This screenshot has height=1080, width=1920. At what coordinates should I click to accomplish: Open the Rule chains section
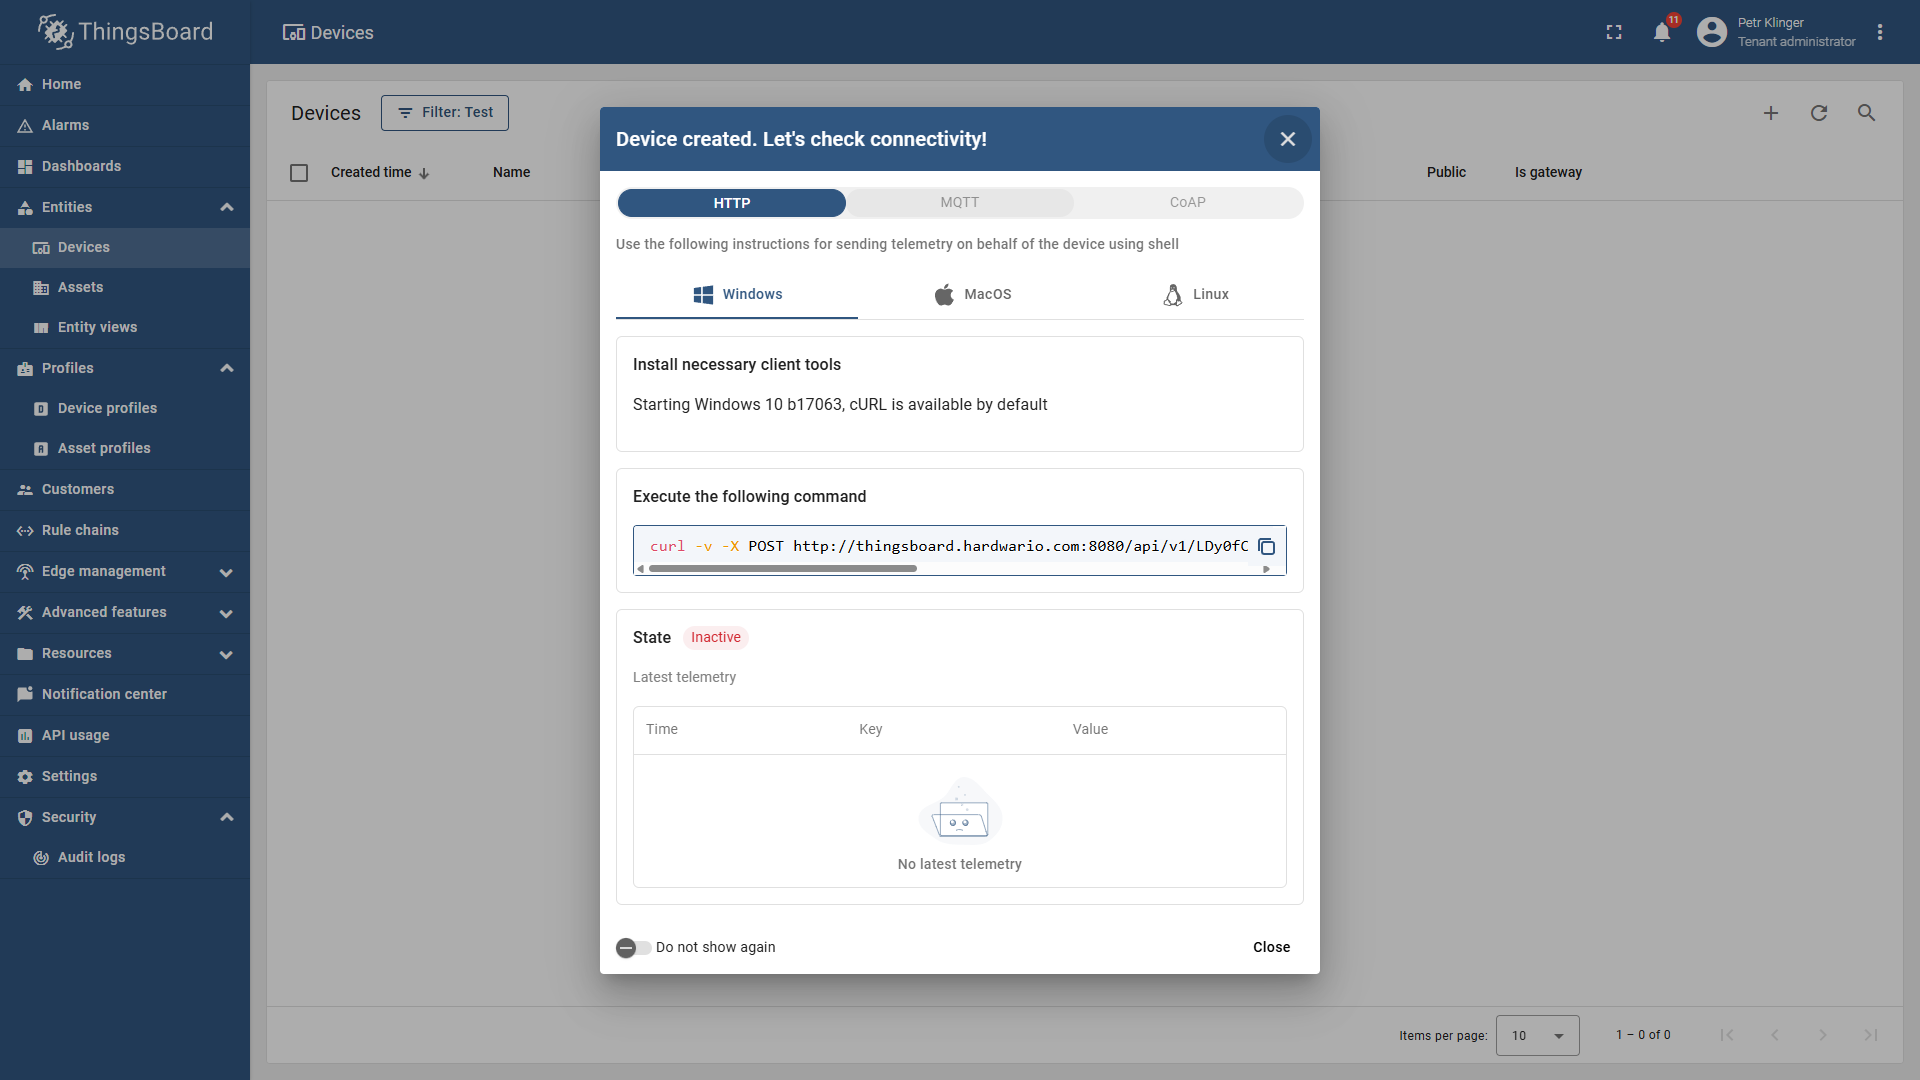click(x=80, y=530)
